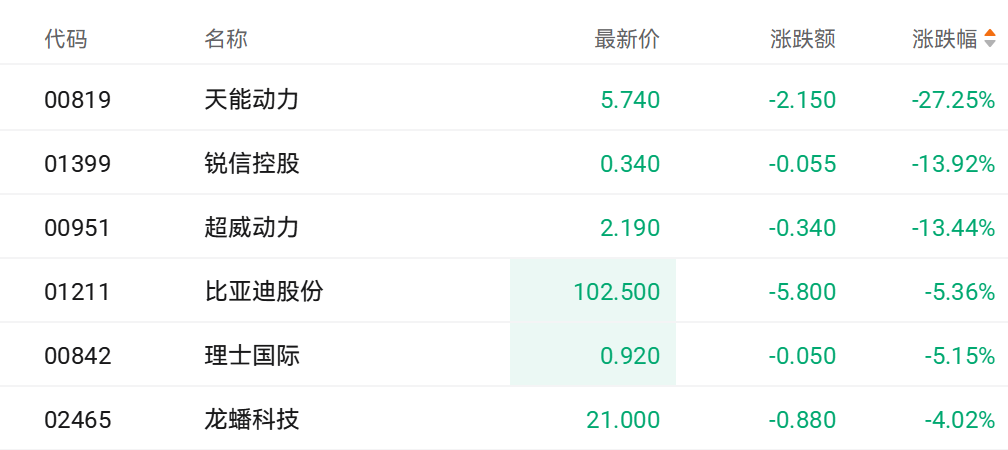Click highlighted price 102.500
This screenshot has width=1008, height=450.
616,292
